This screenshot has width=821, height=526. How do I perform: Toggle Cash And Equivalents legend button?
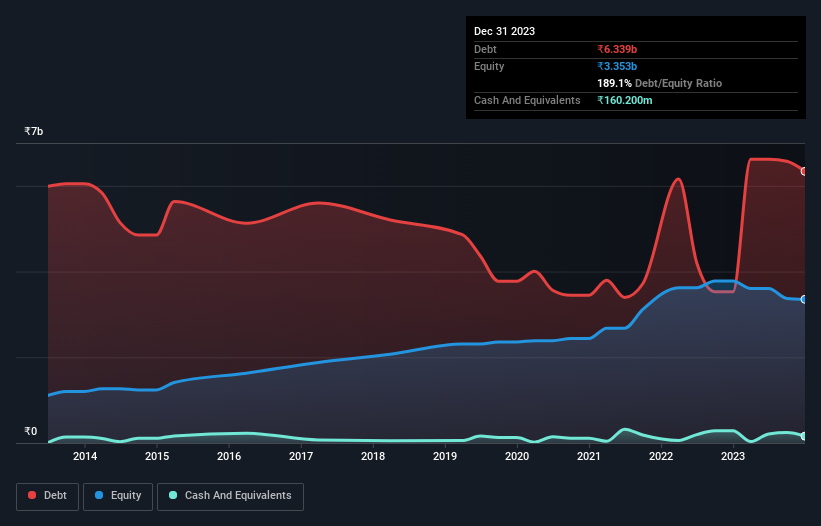tap(230, 496)
